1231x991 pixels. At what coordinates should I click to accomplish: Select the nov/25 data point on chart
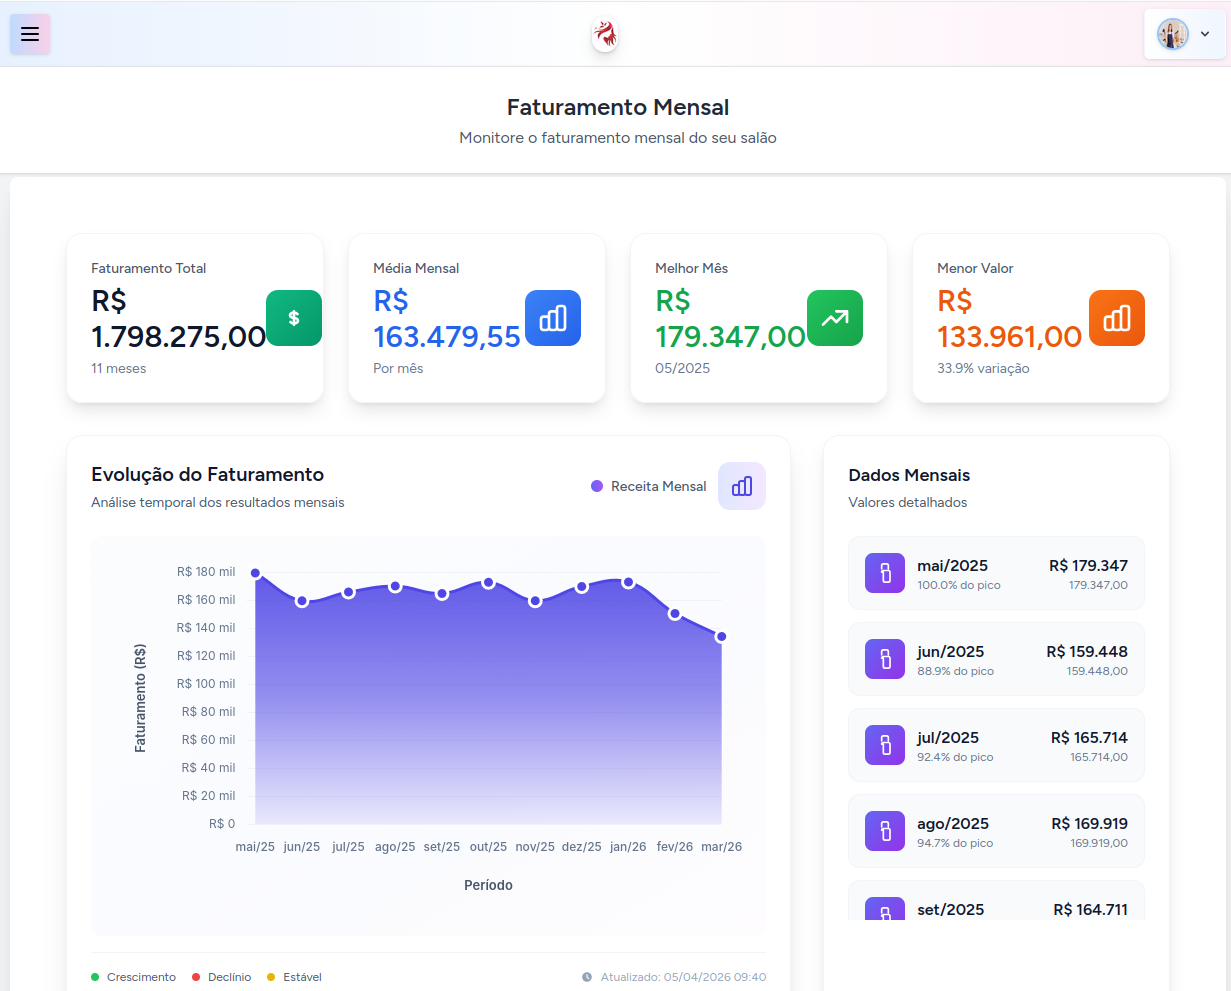(x=535, y=601)
